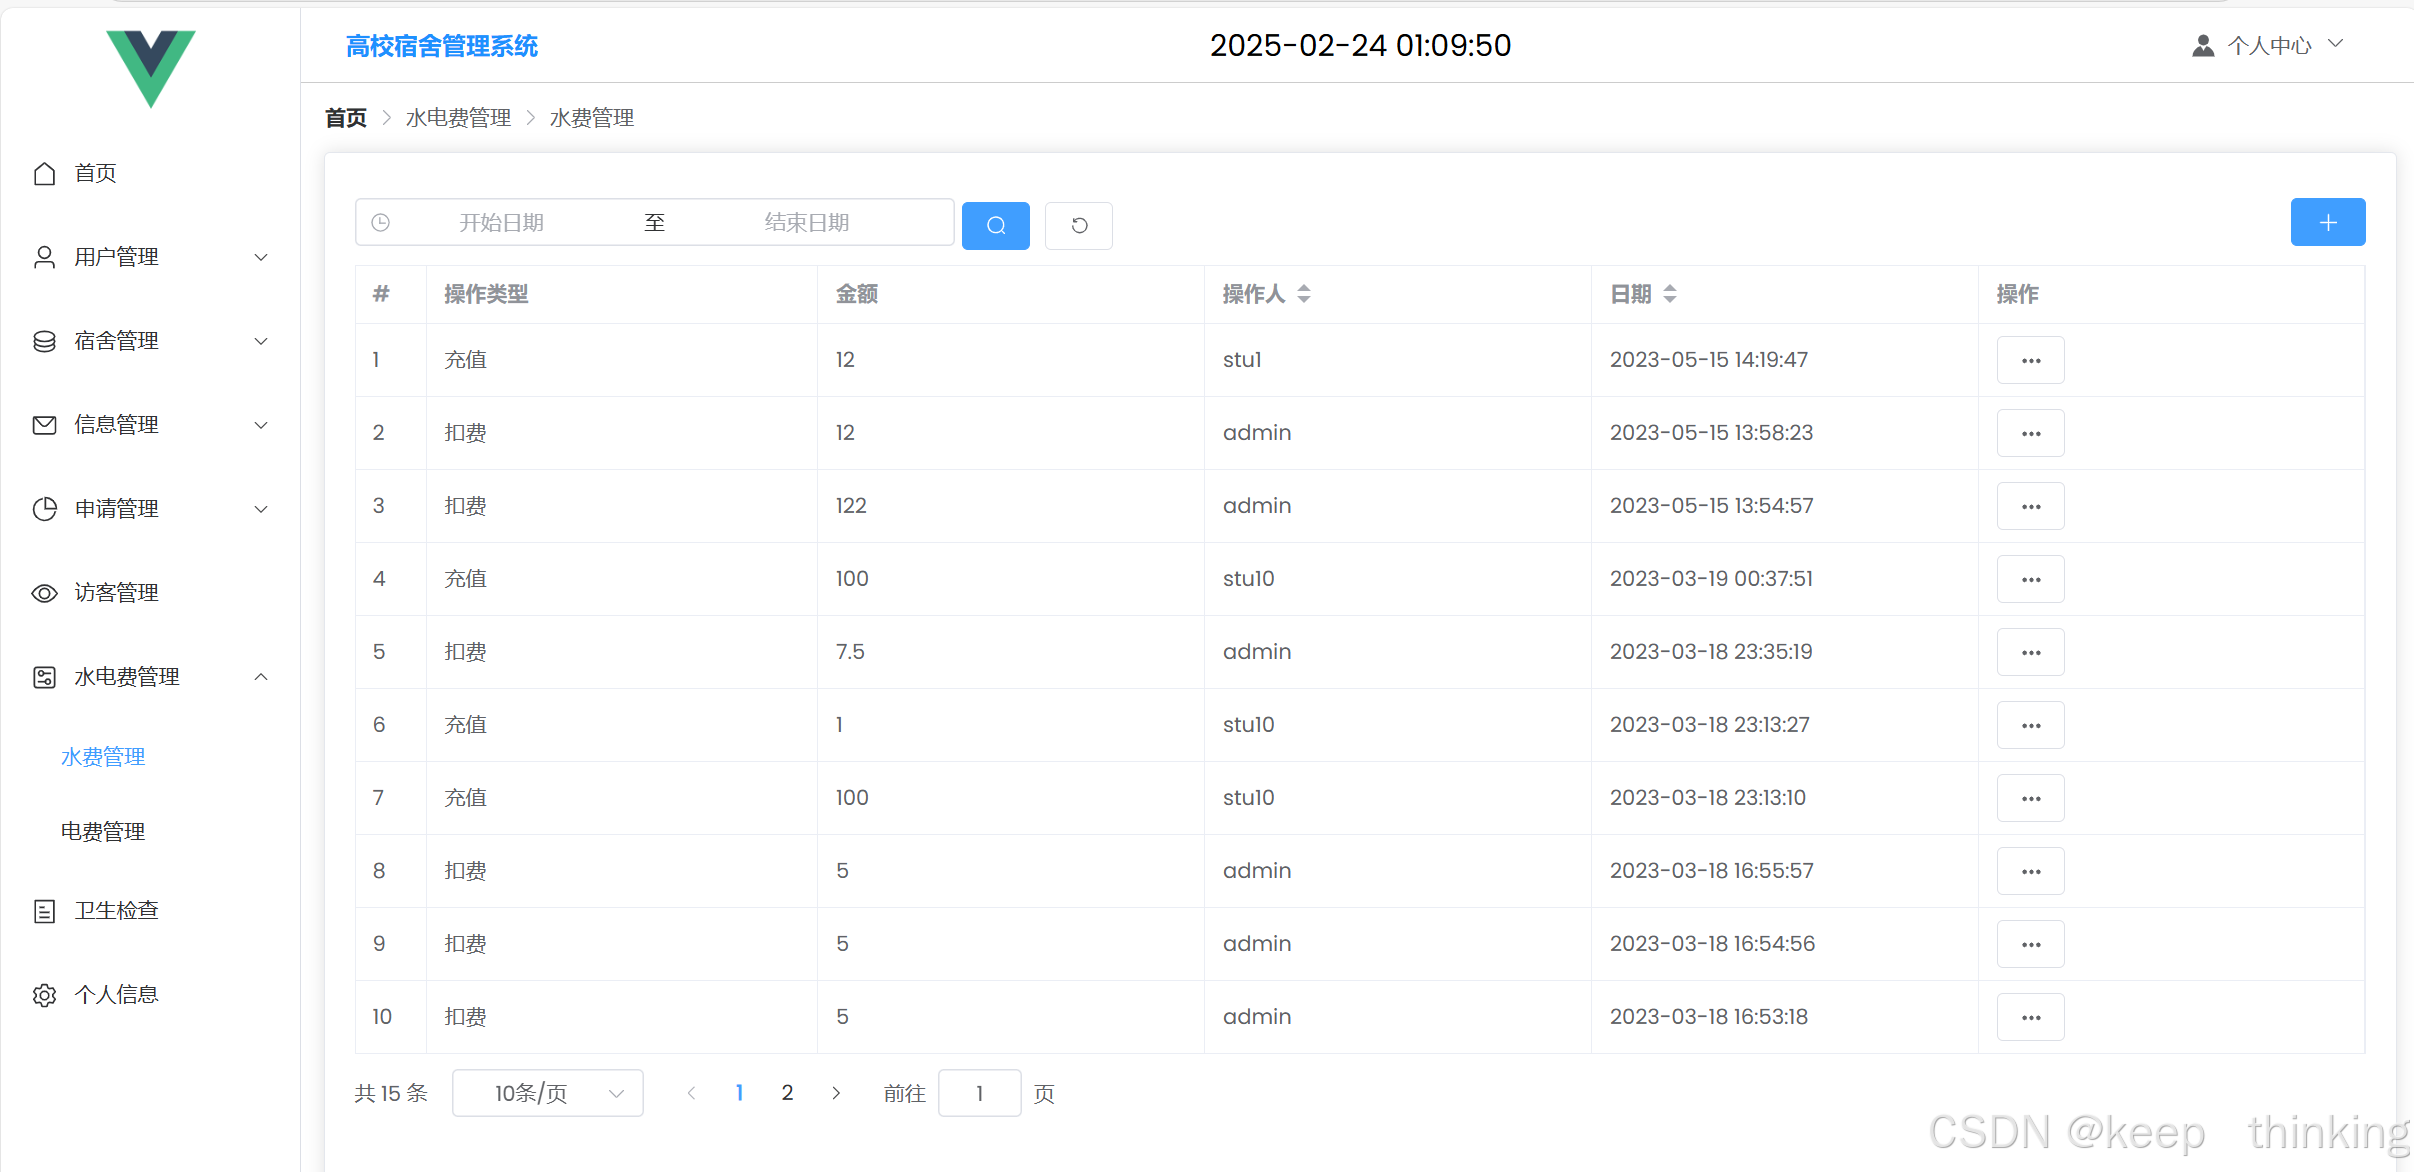Go to page 2 of results
This screenshot has width=2414, height=1172.
(787, 1093)
